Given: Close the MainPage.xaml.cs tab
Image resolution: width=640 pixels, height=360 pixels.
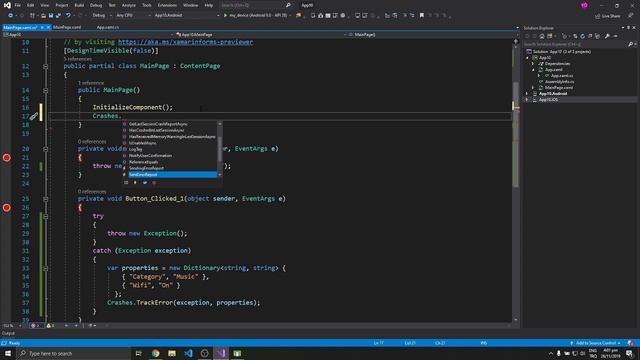Looking at the screenshot, I should click(49, 27).
